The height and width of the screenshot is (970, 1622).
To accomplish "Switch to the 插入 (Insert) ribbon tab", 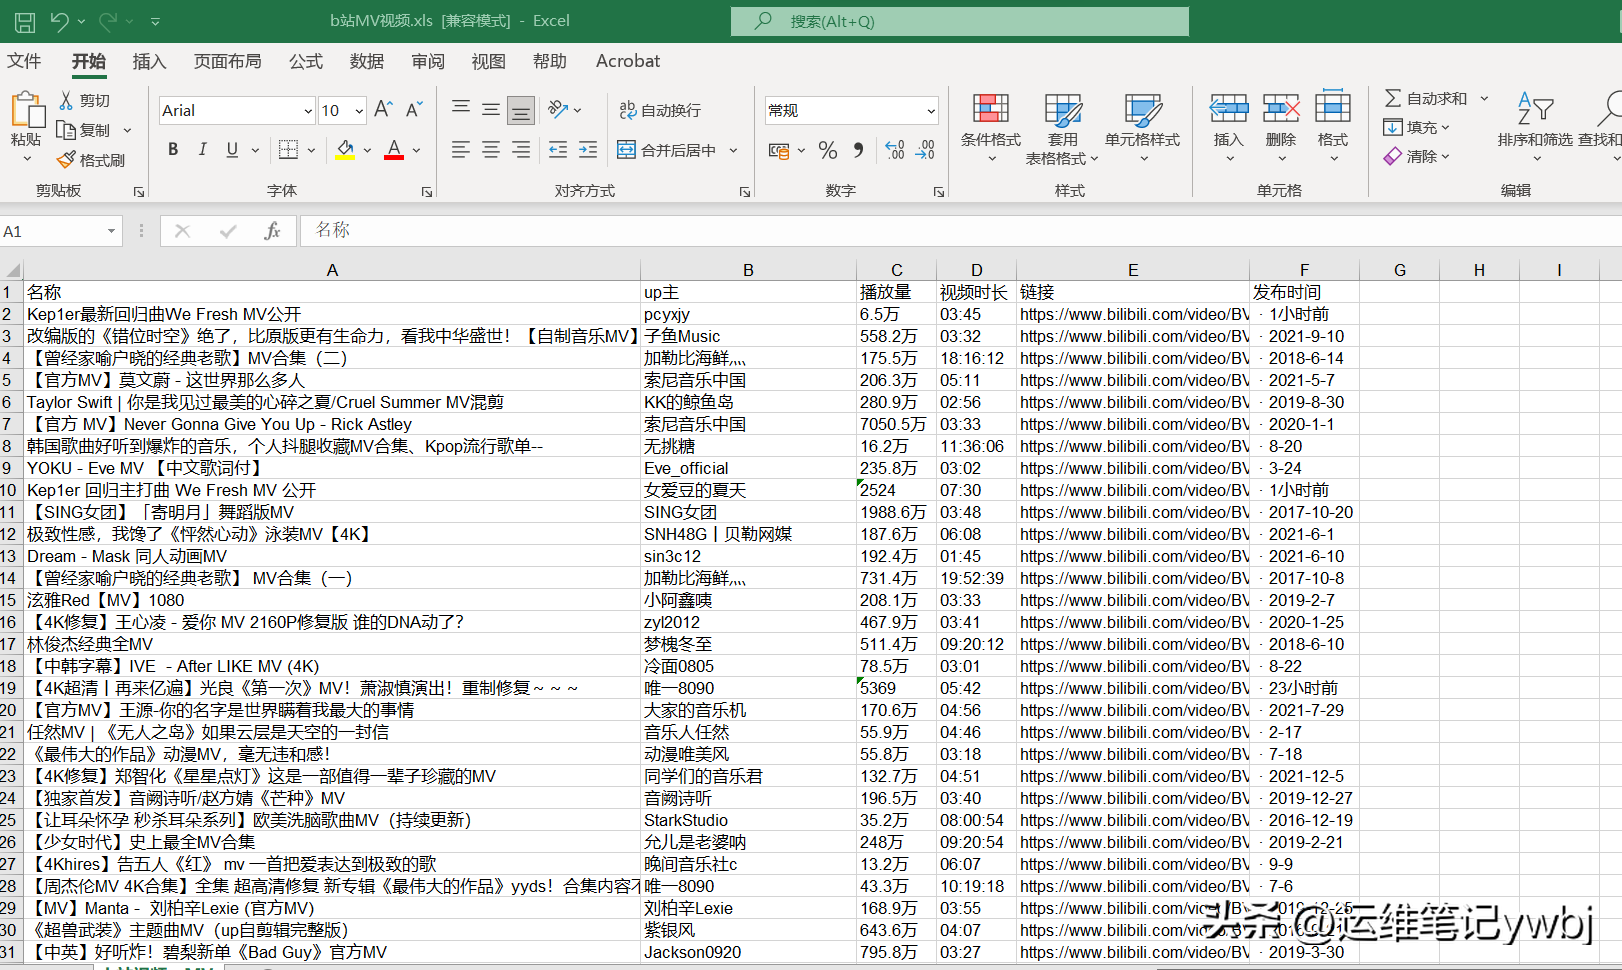I will tap(149, 61).
